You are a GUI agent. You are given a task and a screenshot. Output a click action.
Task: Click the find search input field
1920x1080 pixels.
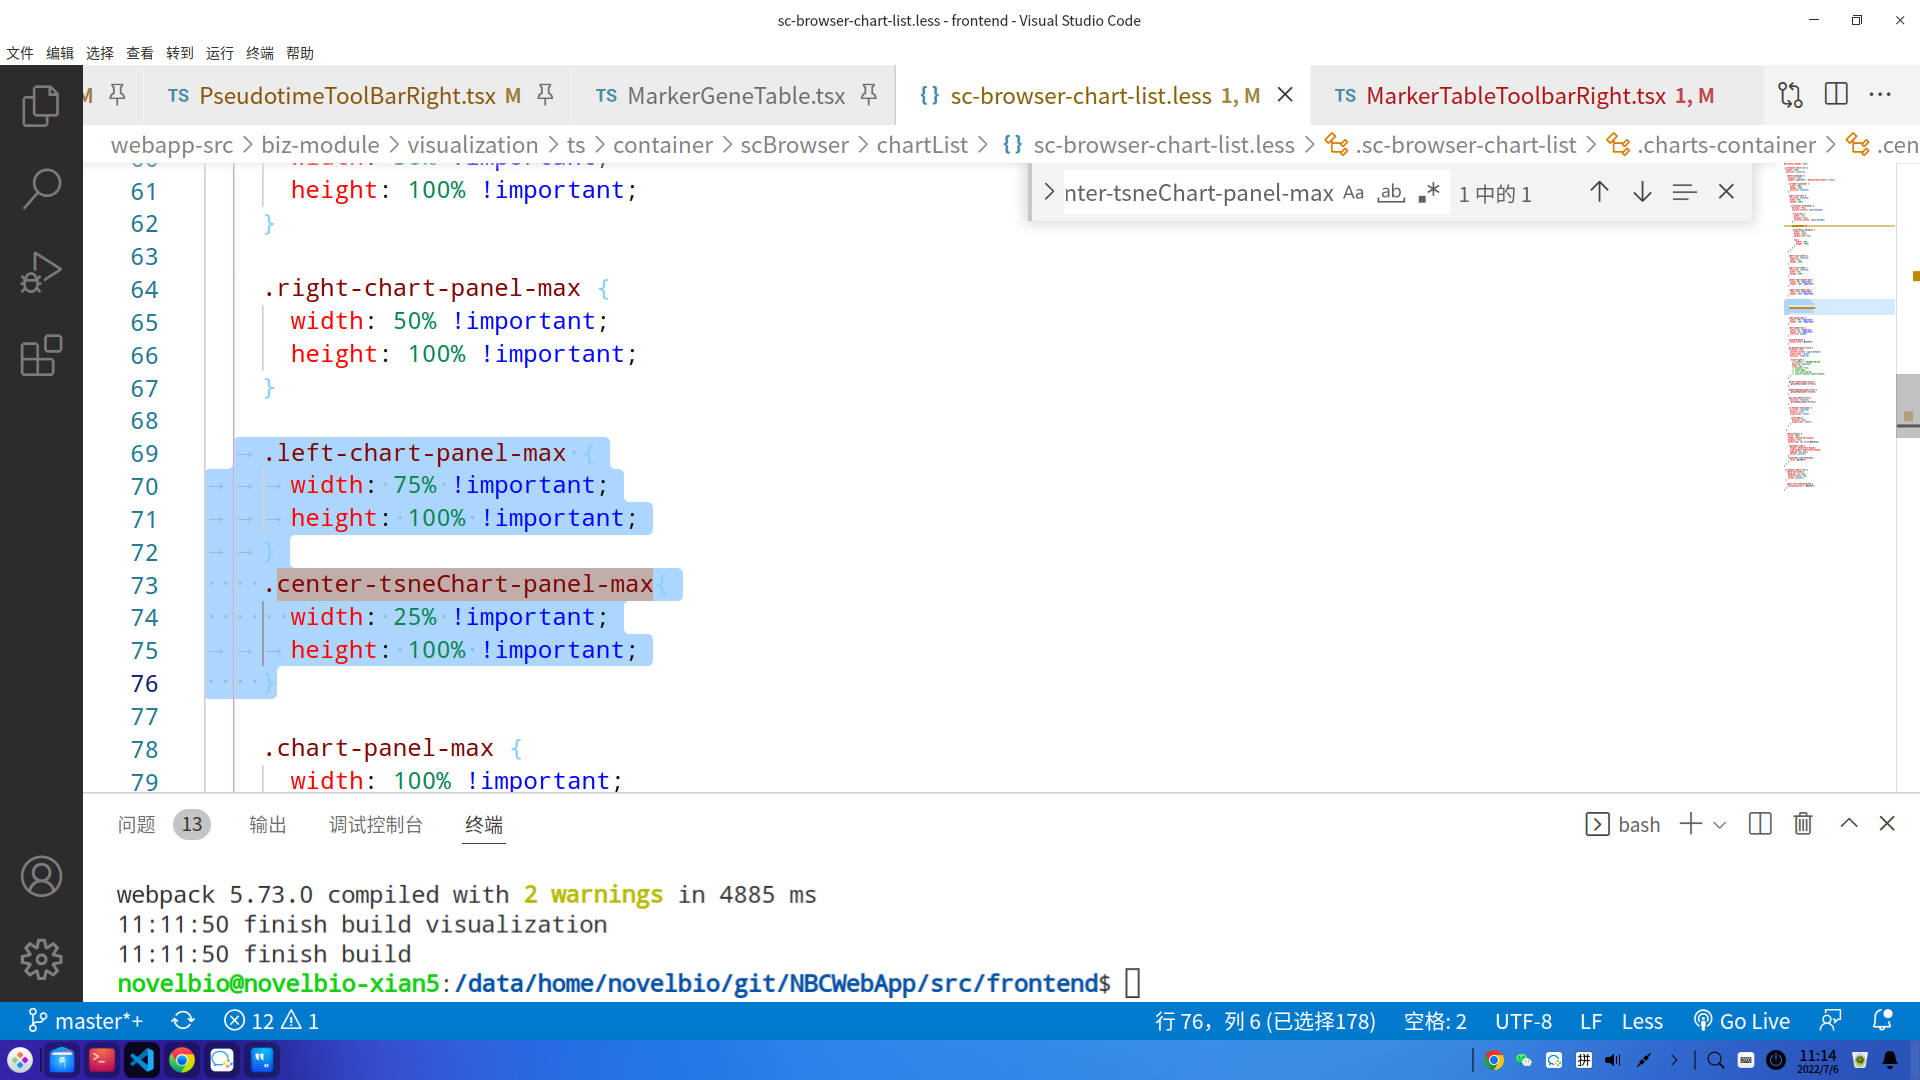(x=1198, y=193)
